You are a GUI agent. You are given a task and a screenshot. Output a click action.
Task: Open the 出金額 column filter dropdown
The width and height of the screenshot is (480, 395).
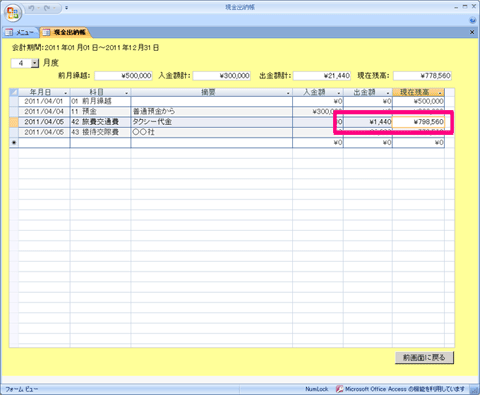[x=388, y=93]
